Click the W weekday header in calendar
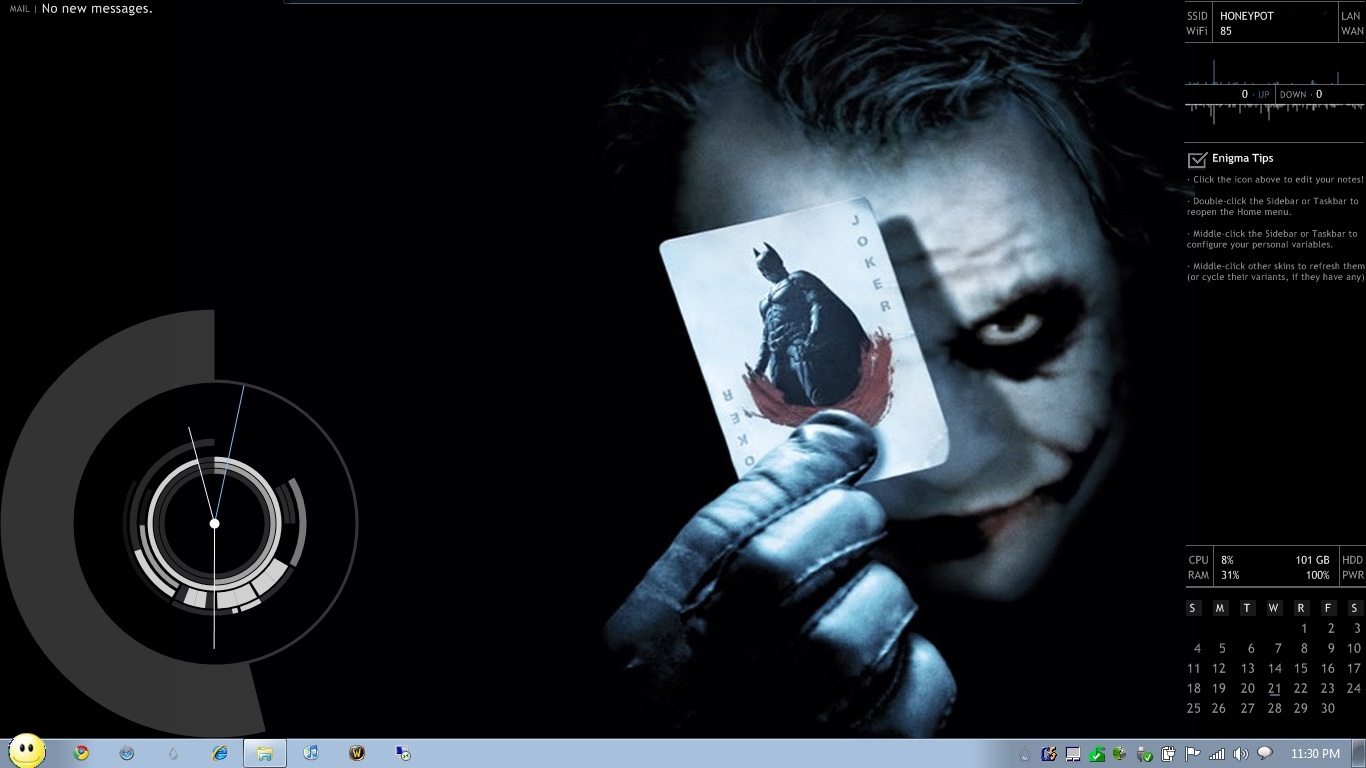The width and height of the screenshot is (1366, 768). click(1274, 608)
